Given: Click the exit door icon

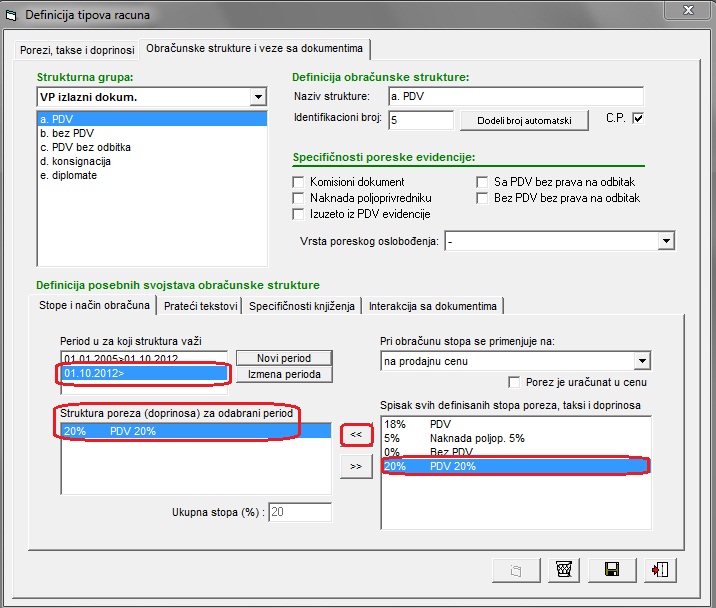Looking at the screenshot, I should (x=659, y=570).
